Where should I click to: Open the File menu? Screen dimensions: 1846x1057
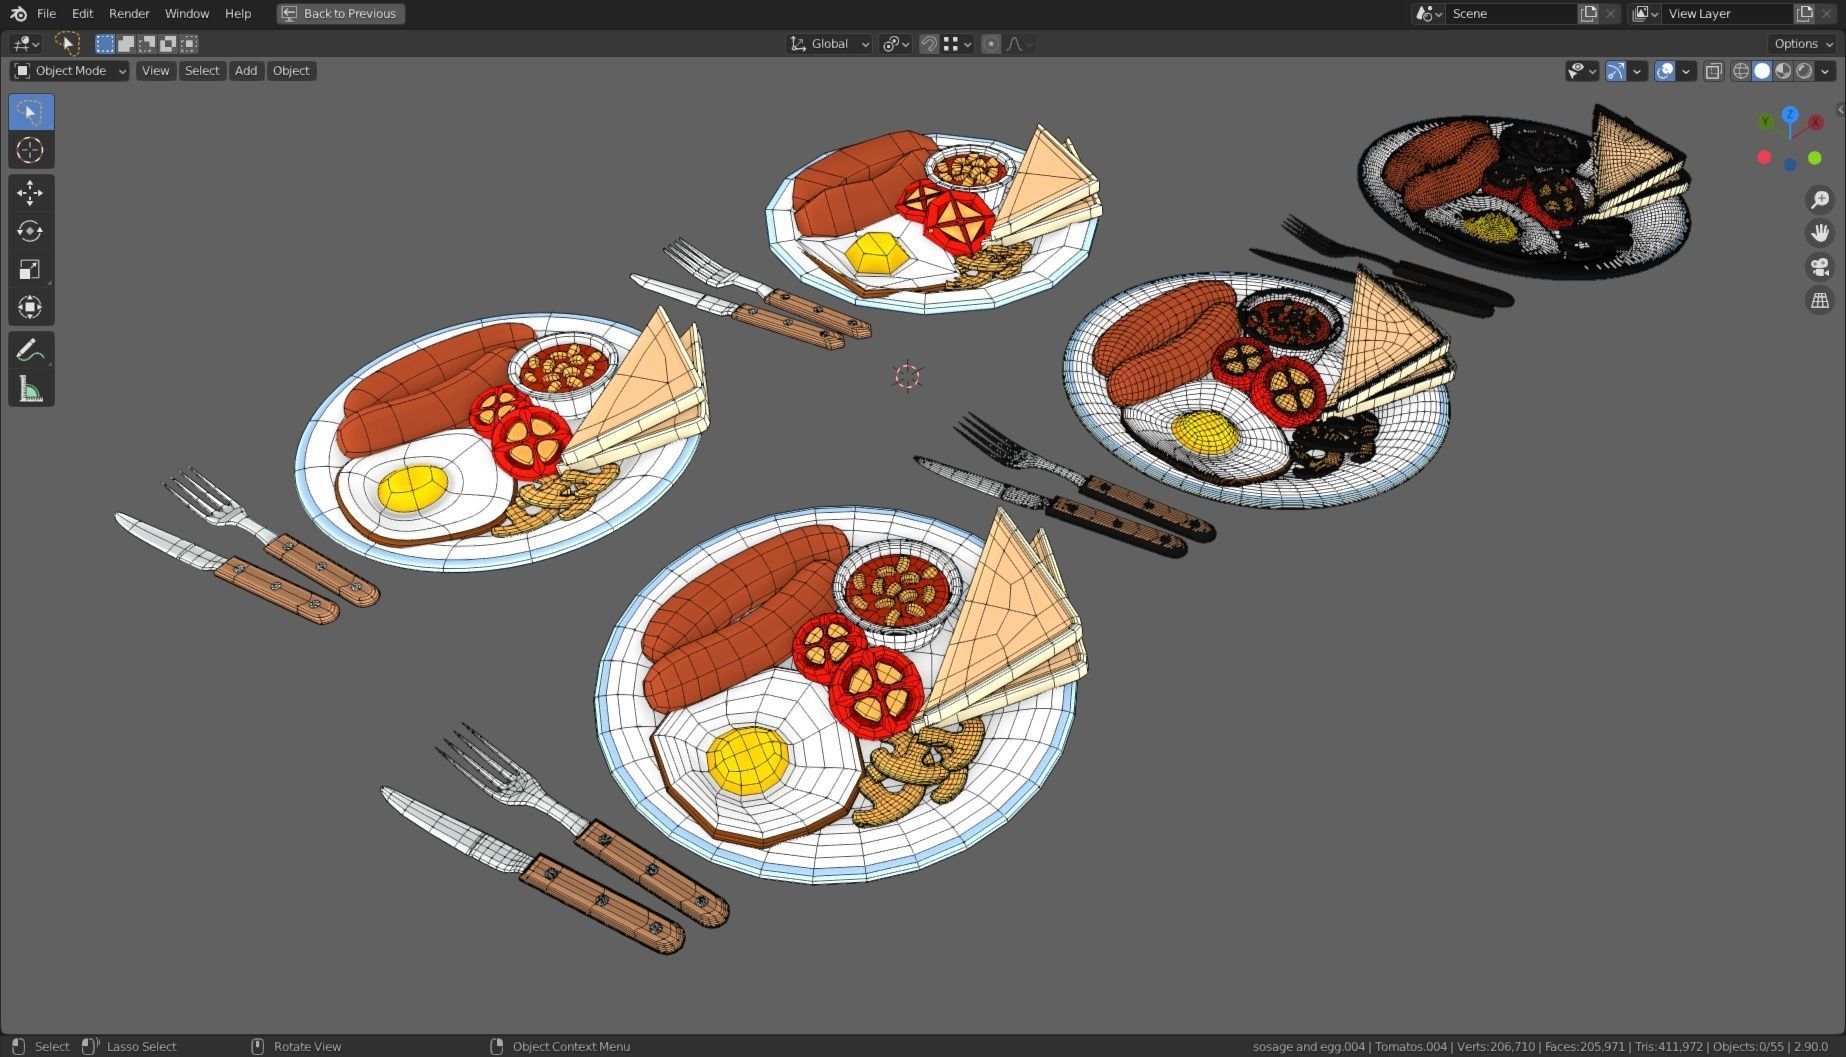46,14
